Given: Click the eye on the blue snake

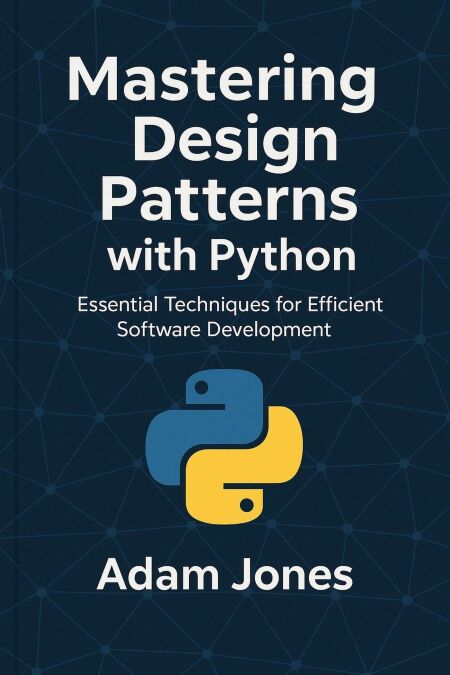Looking at the screenshot, I should coord(201,388).
